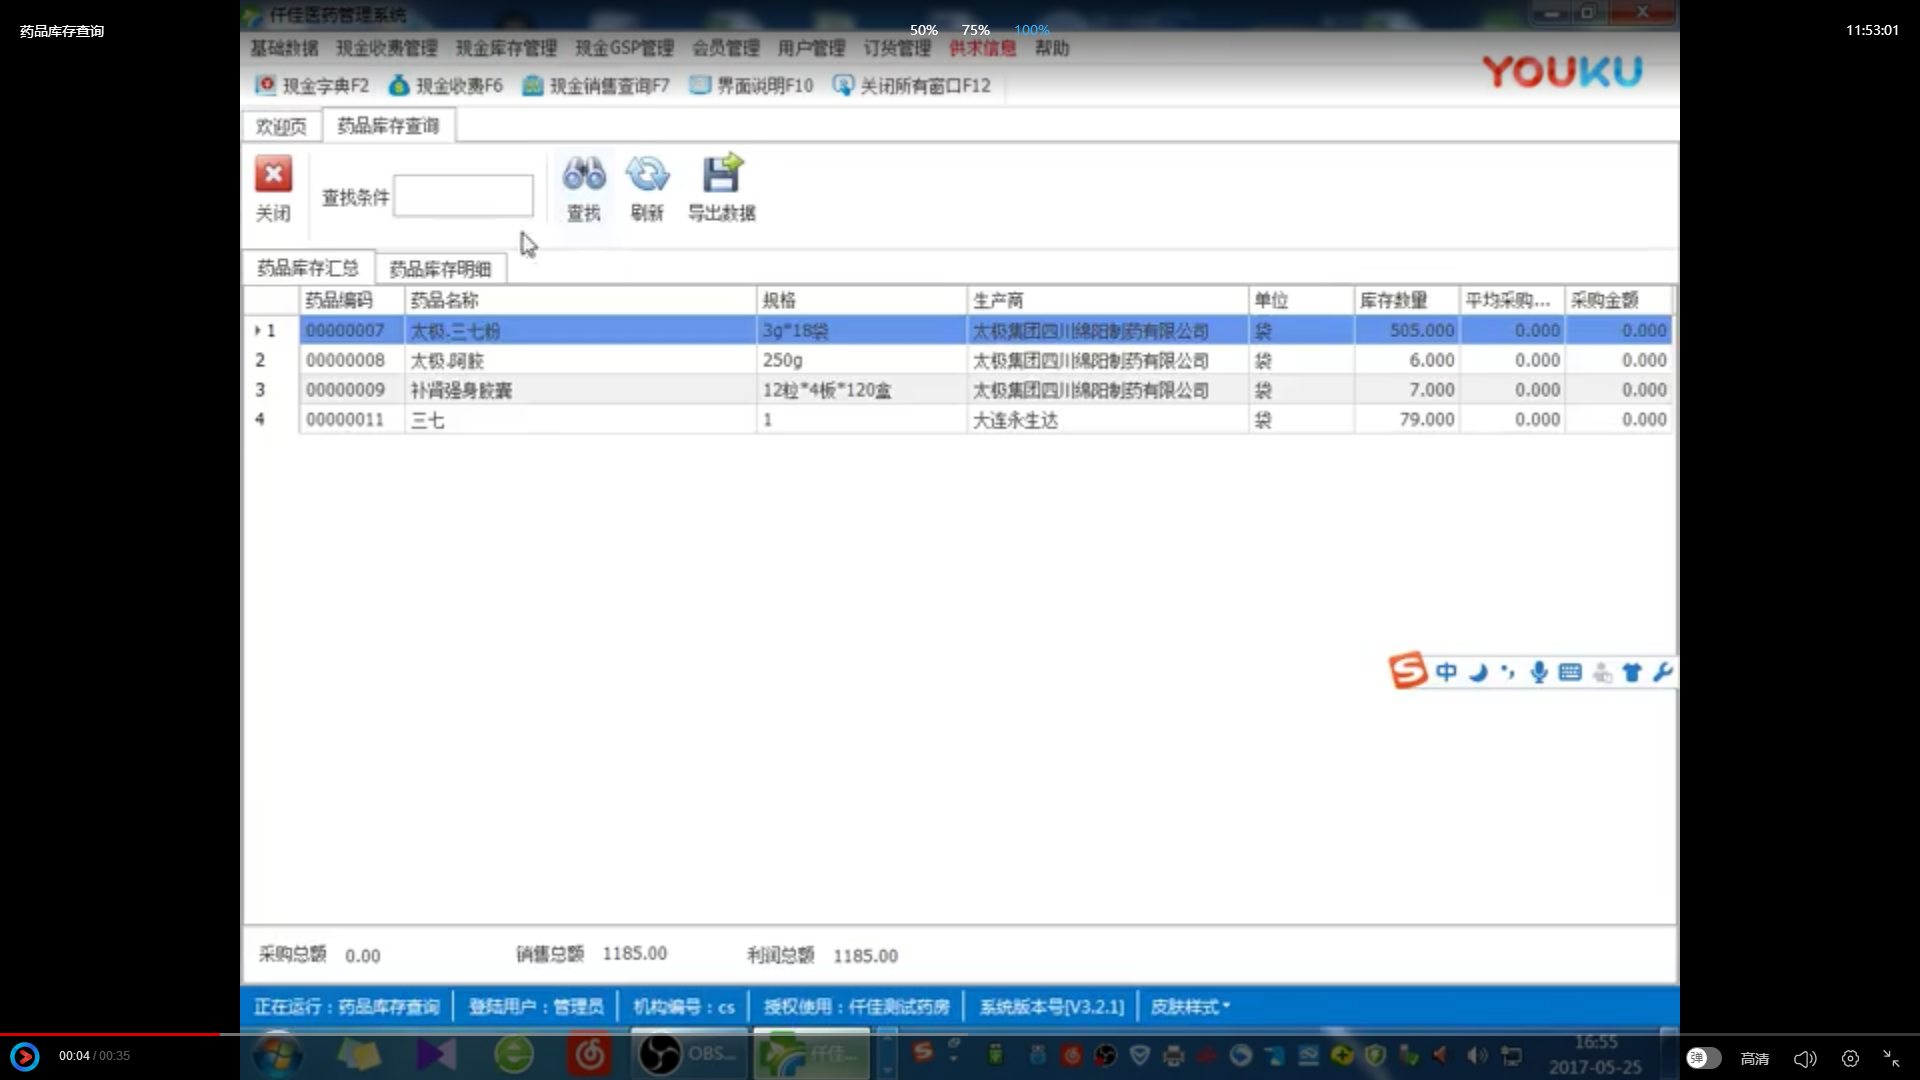Click Sogou microphone voice input icon
Screen dimensions: 1920x1080
pyautogui.click(x=1539, y=672)
